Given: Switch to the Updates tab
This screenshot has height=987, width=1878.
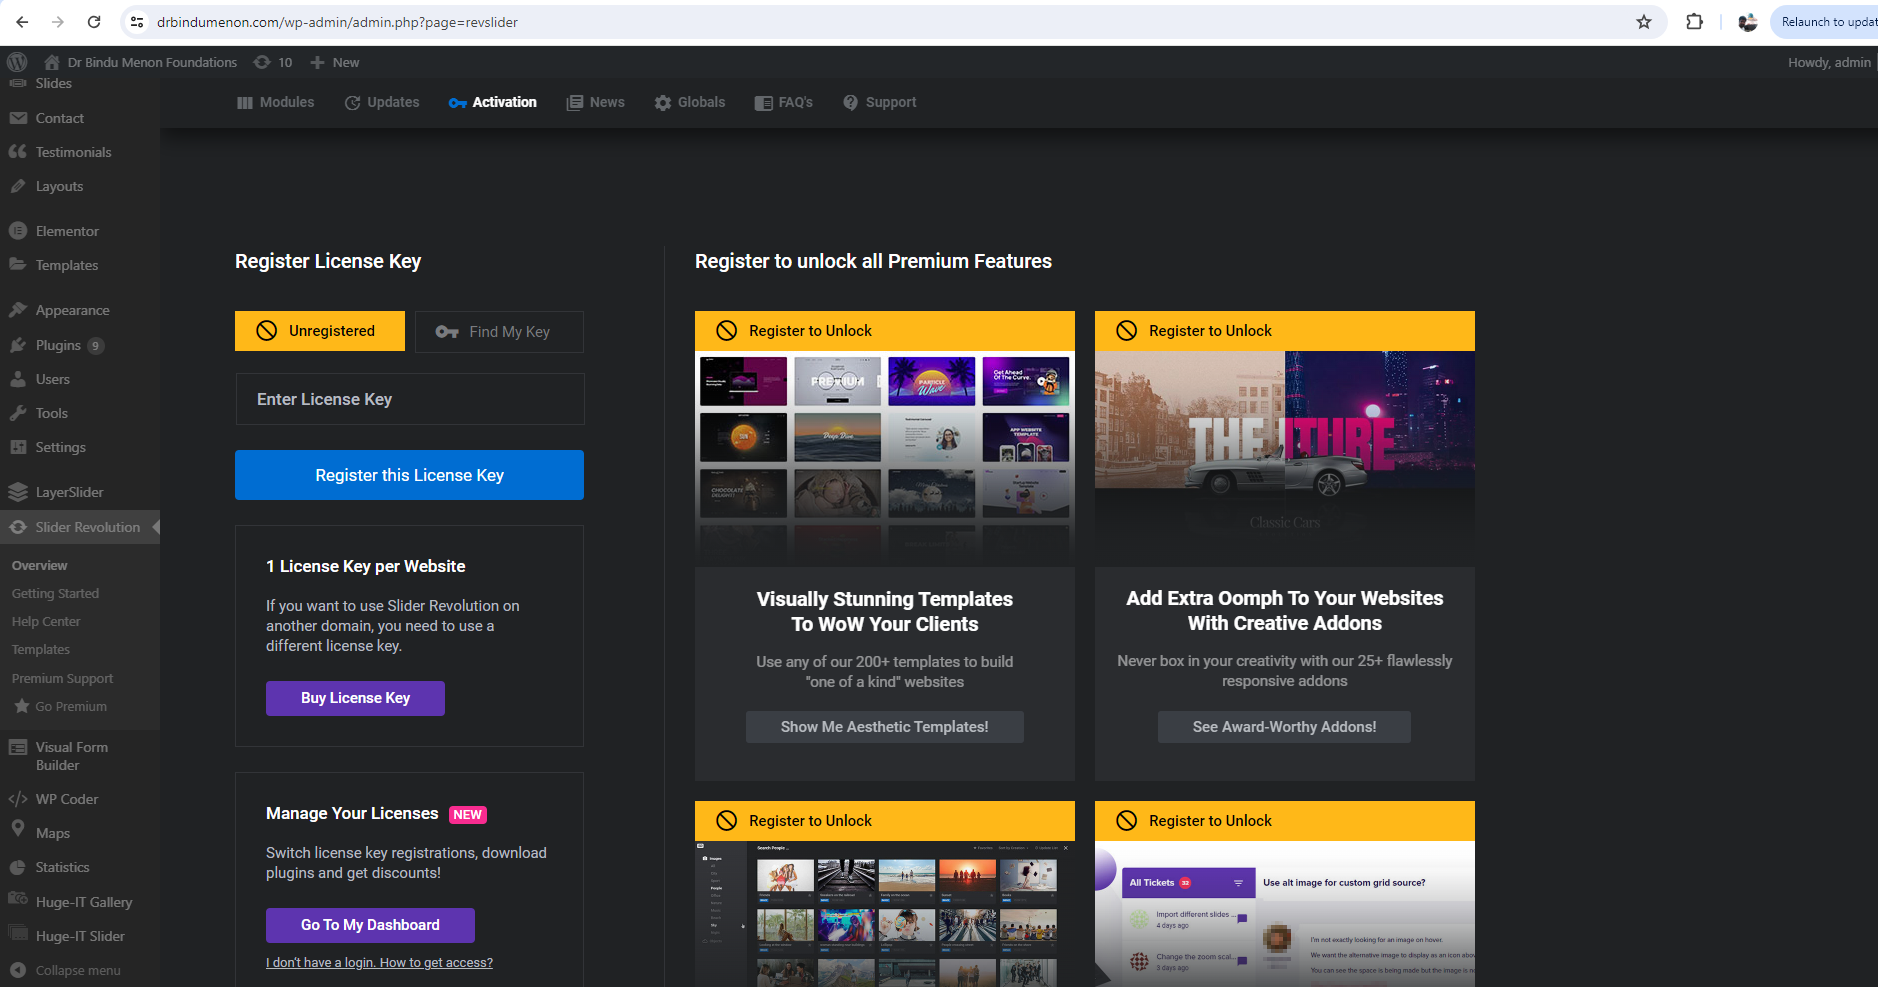Looking at the screenshot, I should (382, 102).
